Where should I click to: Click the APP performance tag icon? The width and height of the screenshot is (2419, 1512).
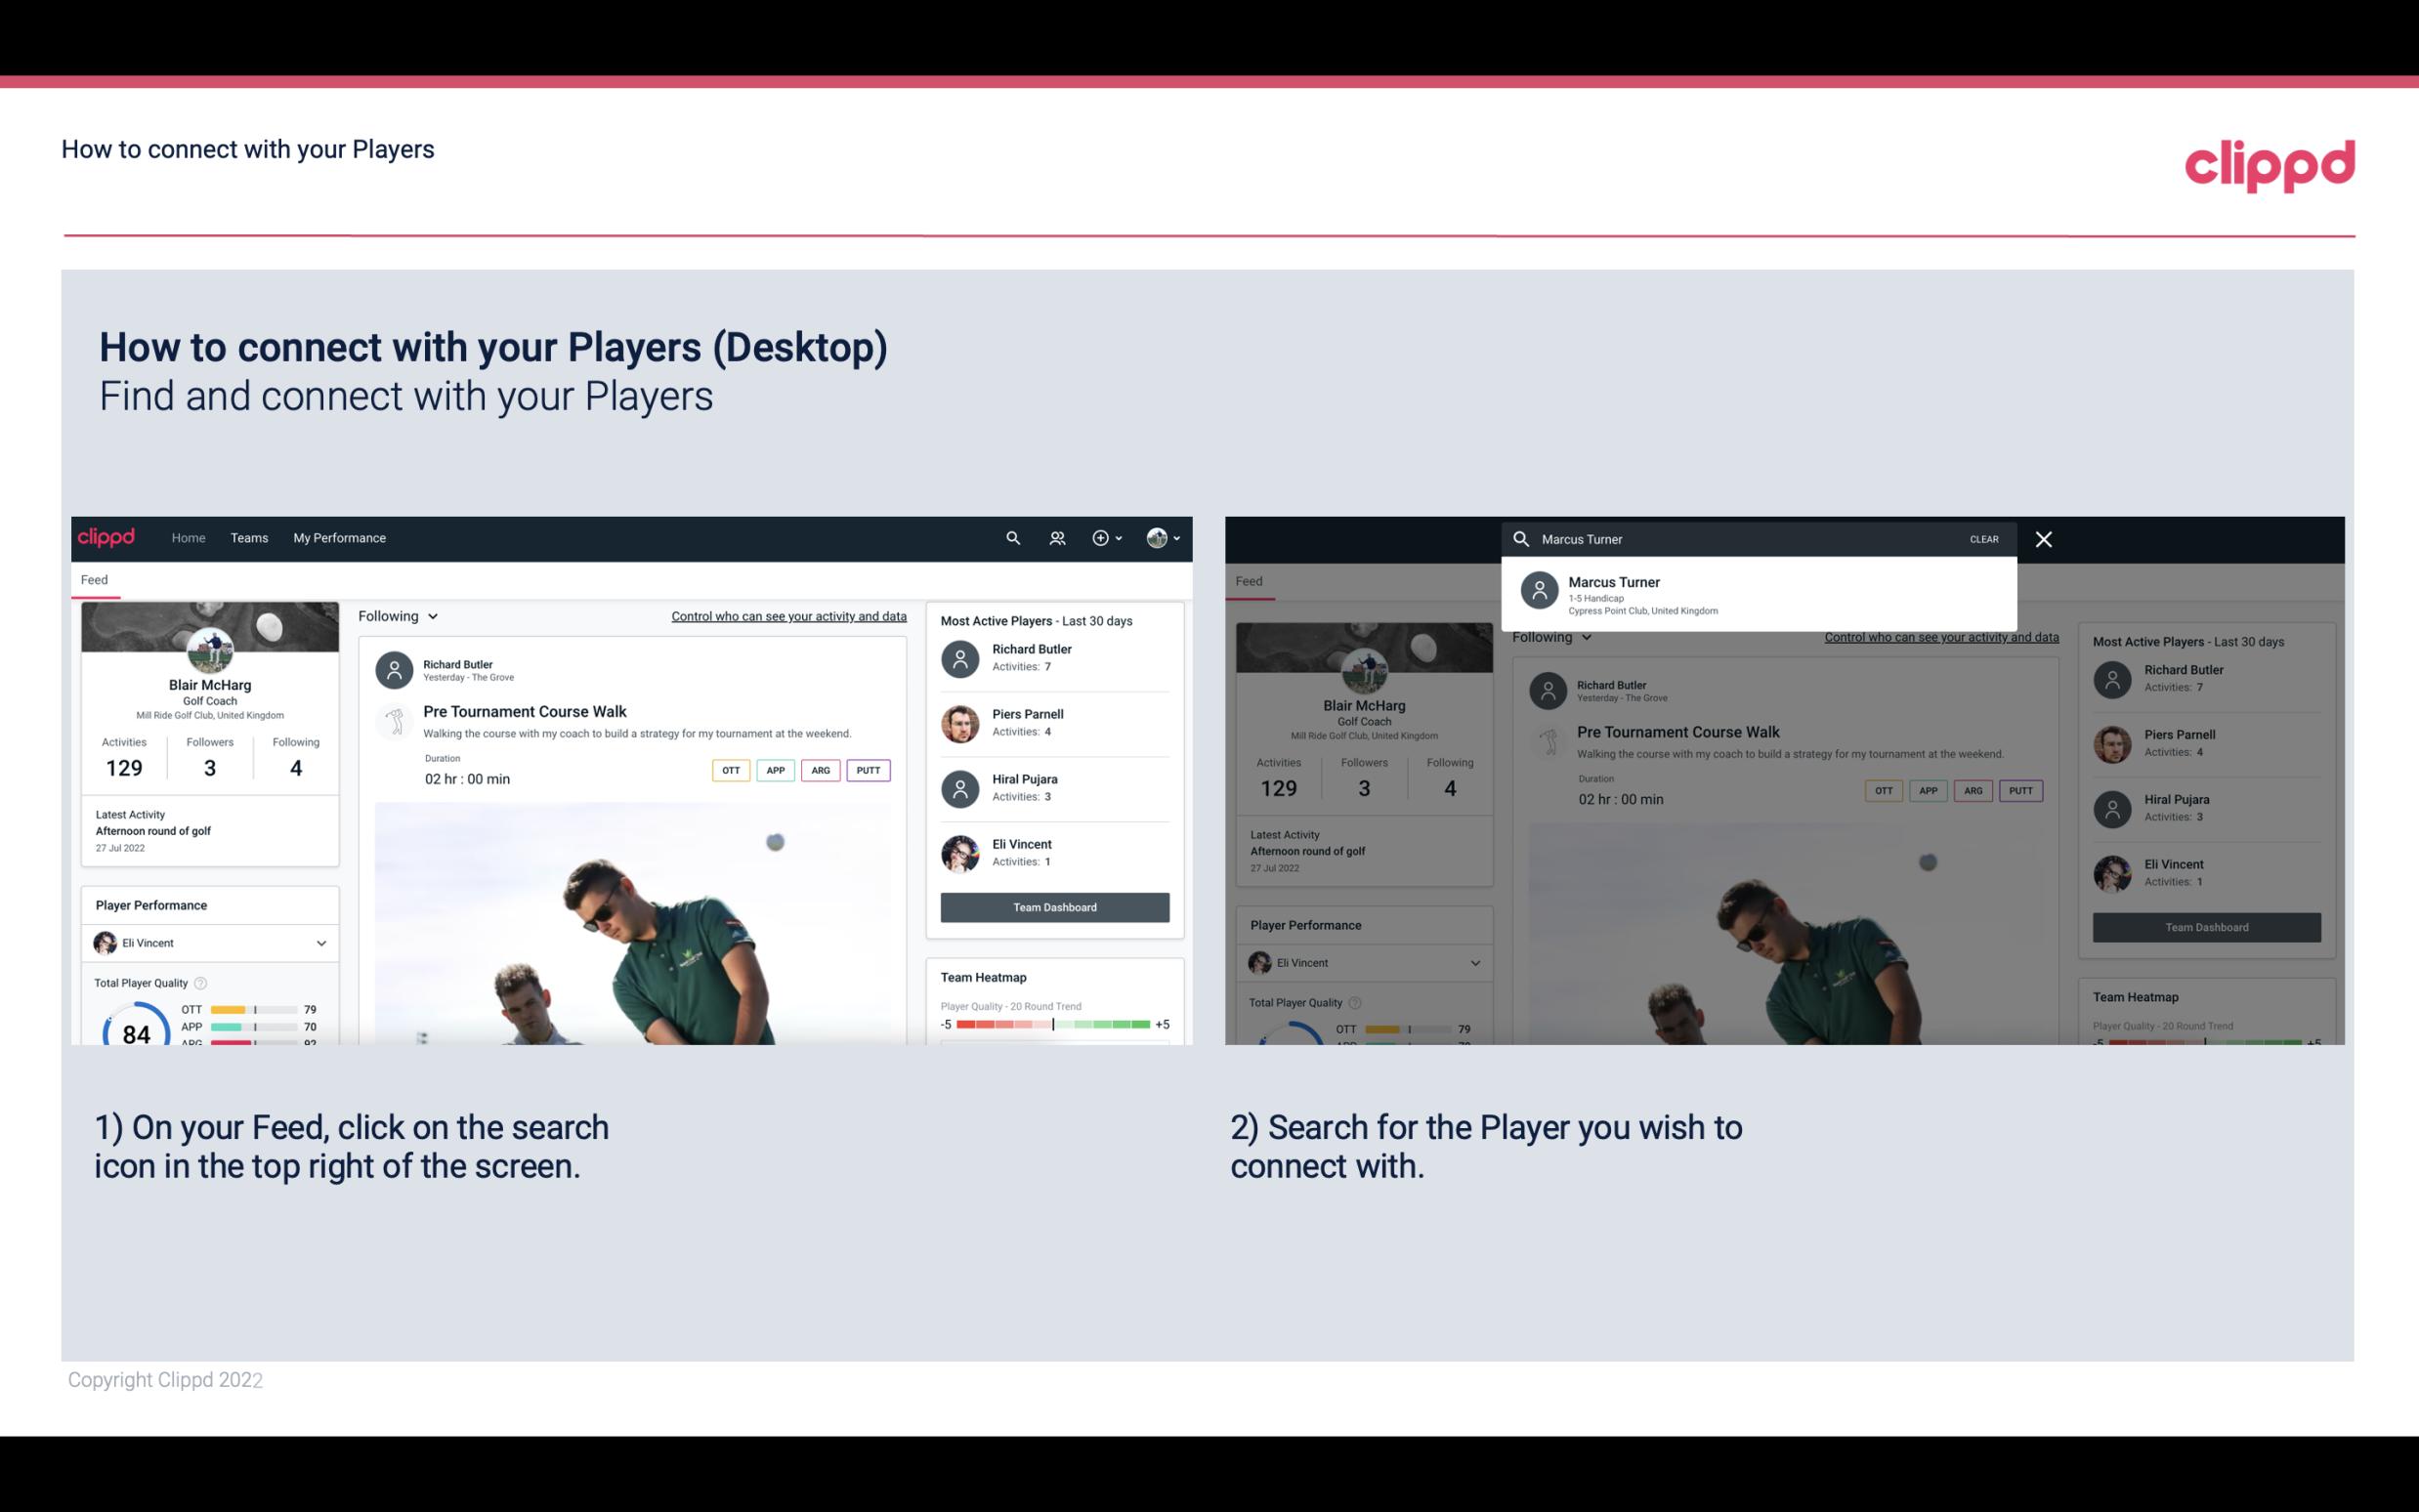click(x=772, y=770)
